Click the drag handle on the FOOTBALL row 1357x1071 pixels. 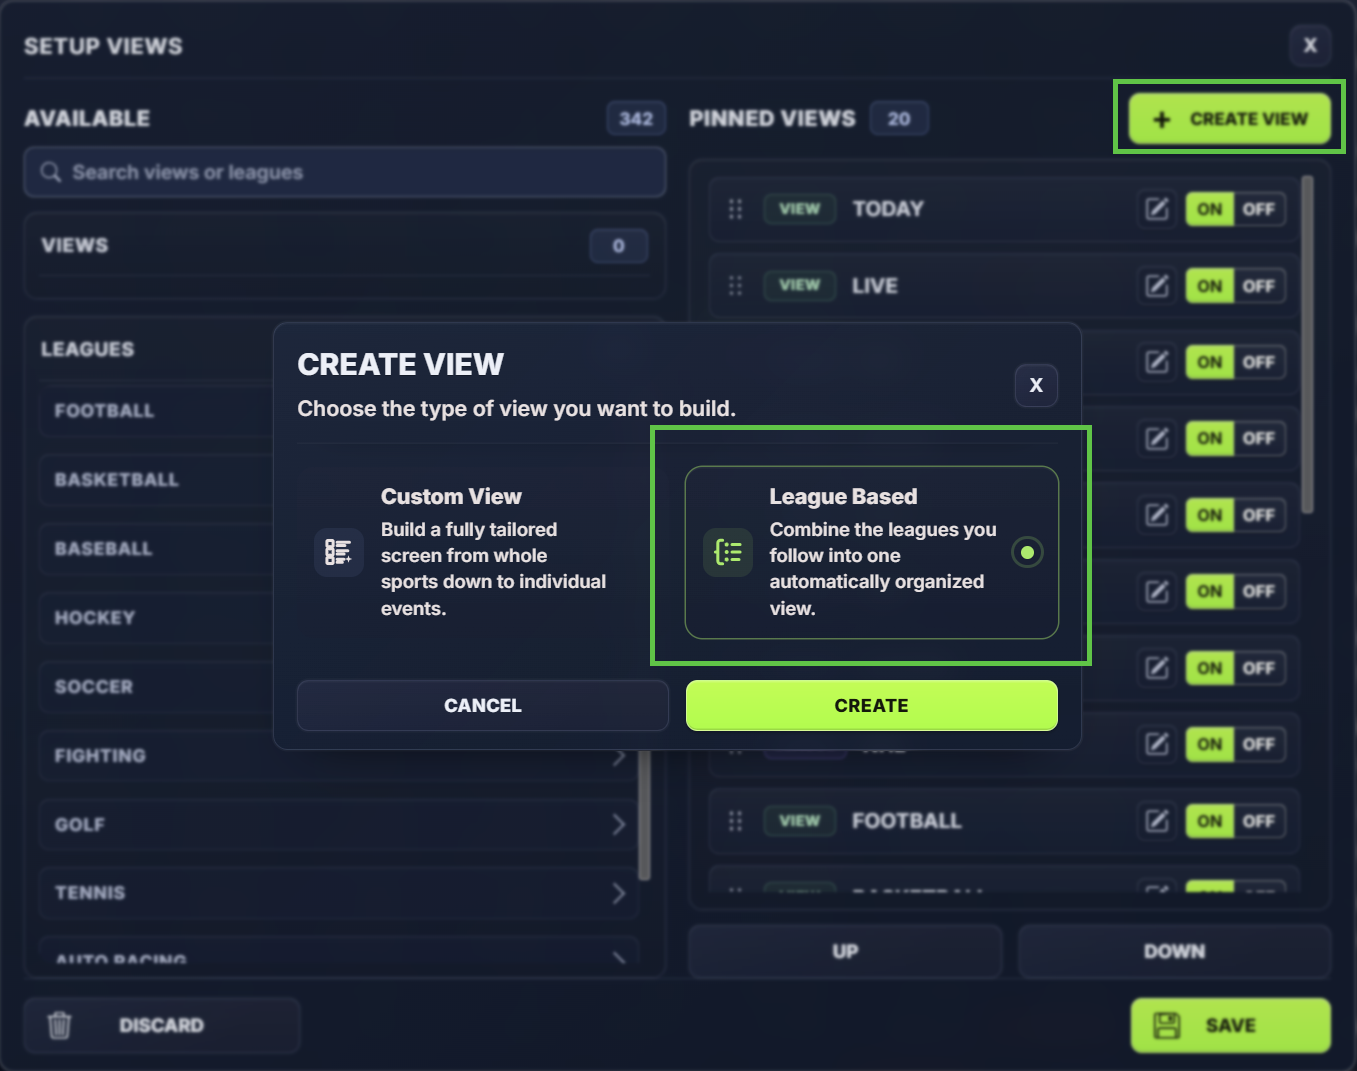point(736,821)
